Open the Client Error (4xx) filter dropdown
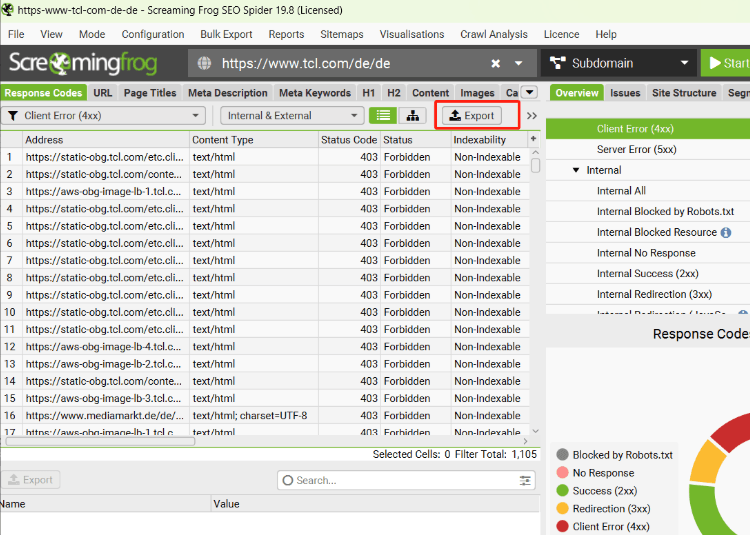The width and height of the screenshot is (750, 535). point(105,116)
